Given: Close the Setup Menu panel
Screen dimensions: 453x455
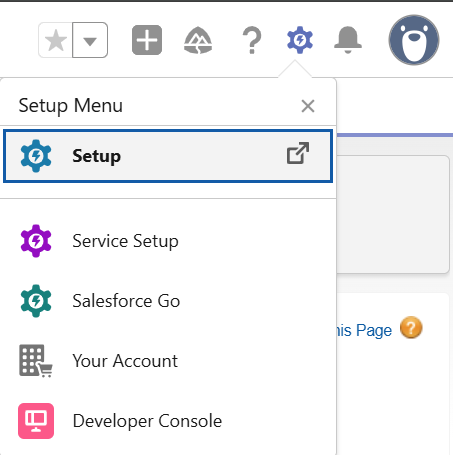Looking at the screenshot, I should point(308,106).
